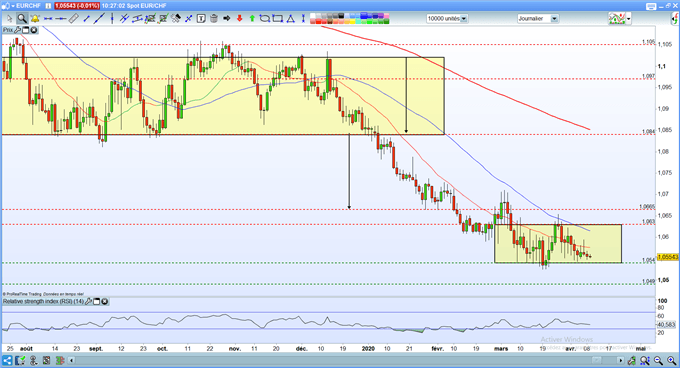Open the indicators chart icon

click(x=616, y=19)
